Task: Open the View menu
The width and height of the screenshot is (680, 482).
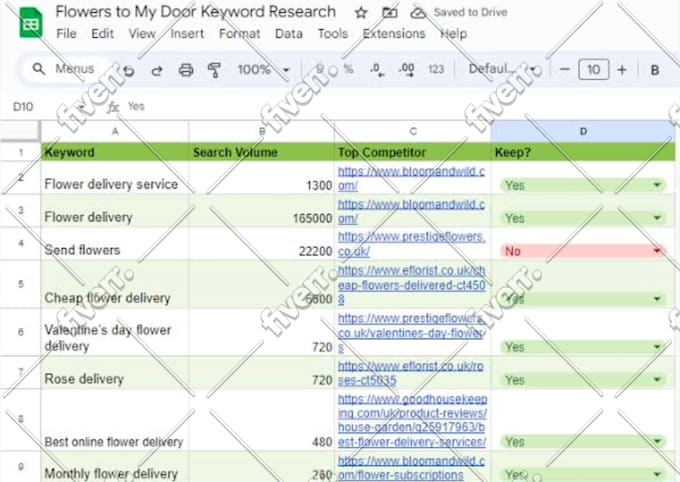Action: pyautogui.click(x=142, y=33)
